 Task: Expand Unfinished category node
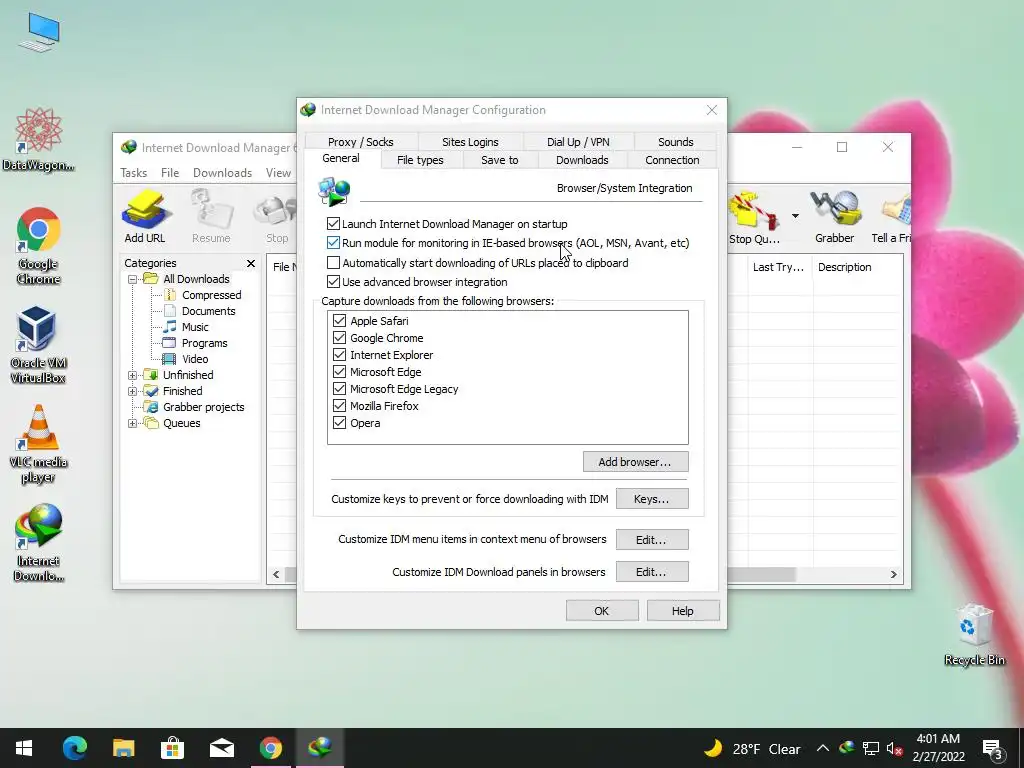pyautogui.click(x=133, y=375)
